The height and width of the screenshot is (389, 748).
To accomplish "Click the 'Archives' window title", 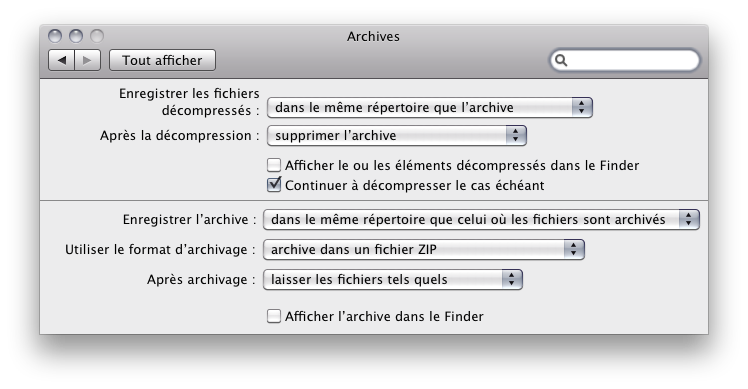I will coord(374,37).
